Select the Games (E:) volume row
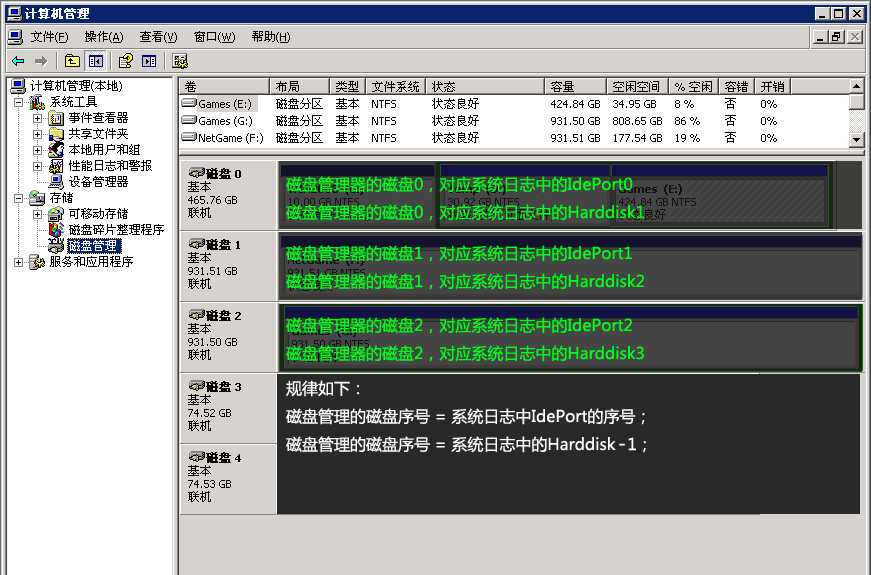The width and height of the screenshot is (871, 575). pyautogui.click(x=514, y=104)
